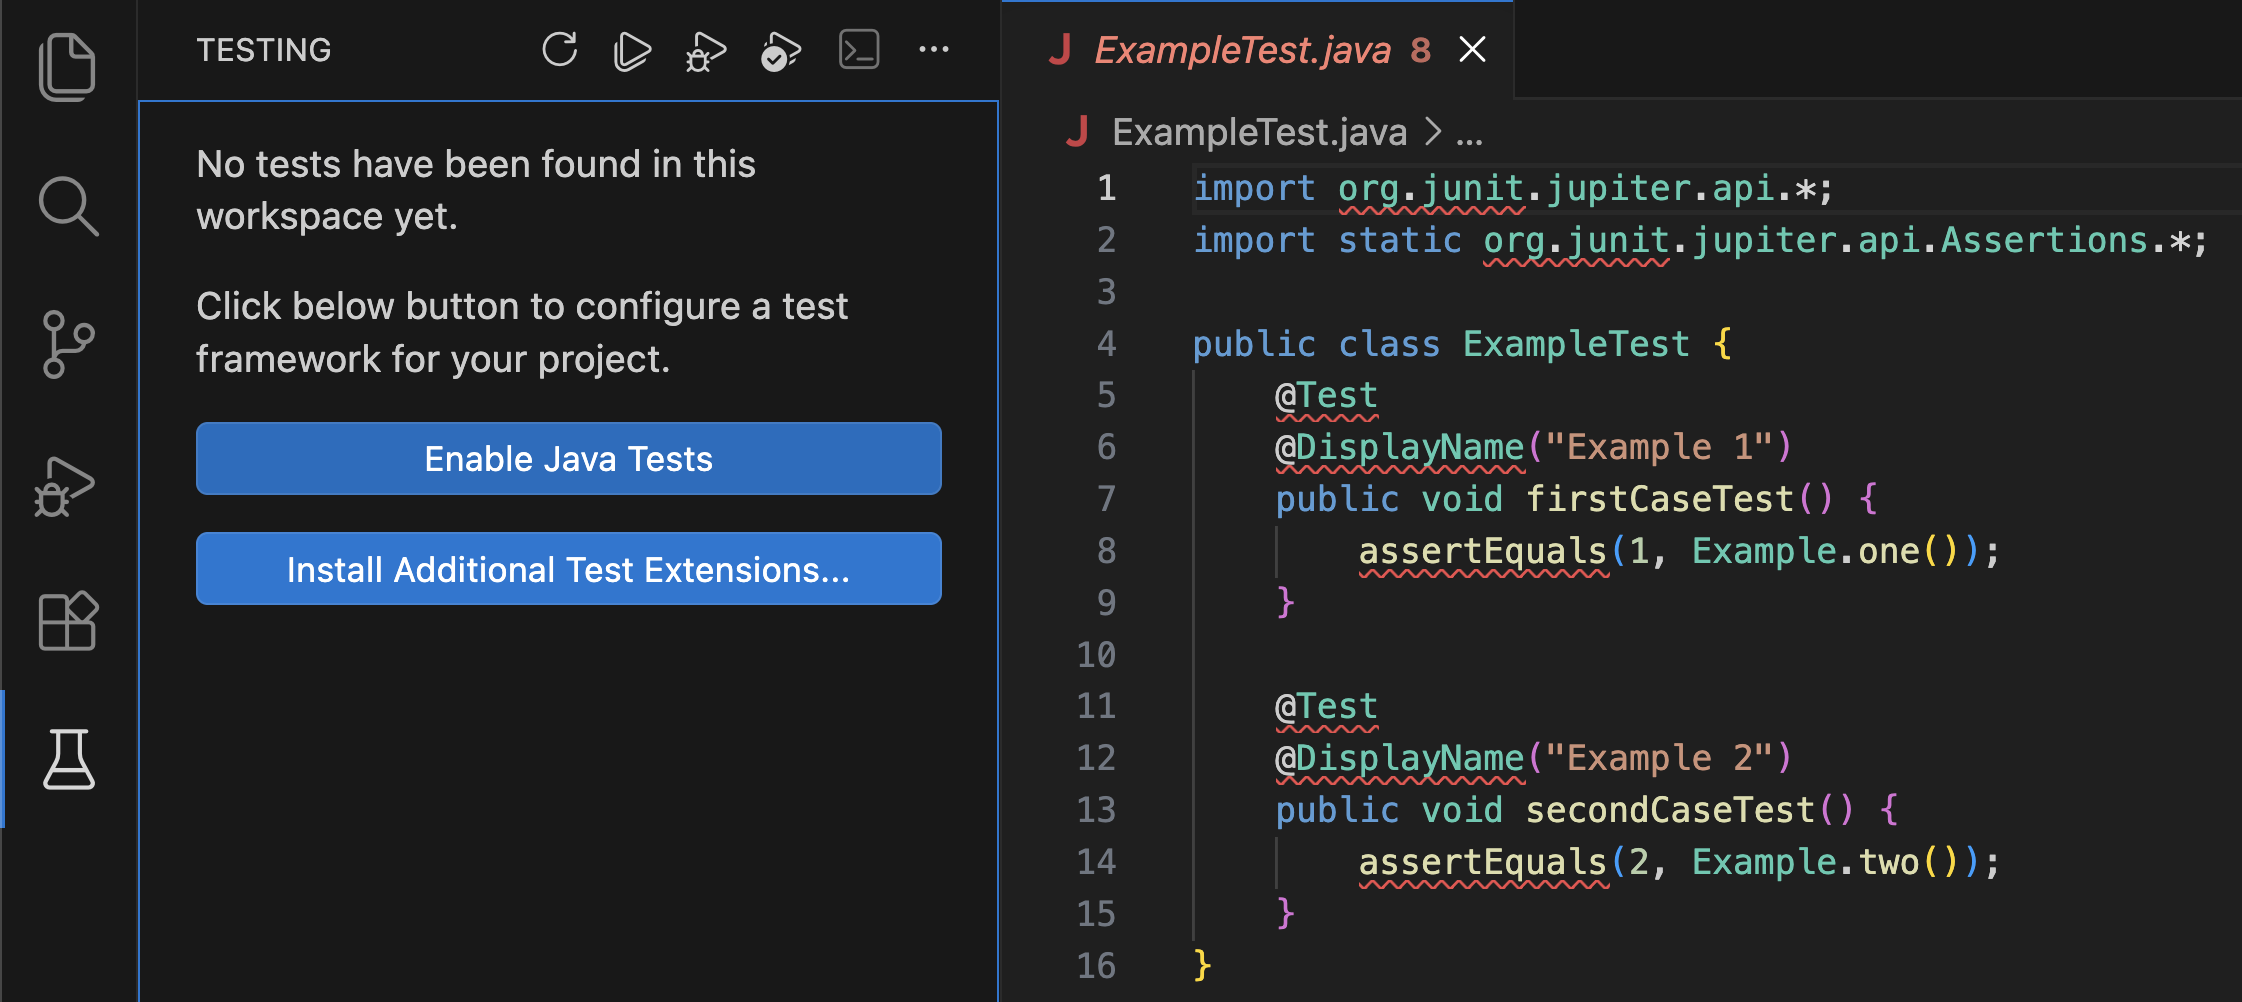Click ExampleTest.java in the breadcrumb
This screenshot has width=2242, height=1002.
click(1259, 132)
